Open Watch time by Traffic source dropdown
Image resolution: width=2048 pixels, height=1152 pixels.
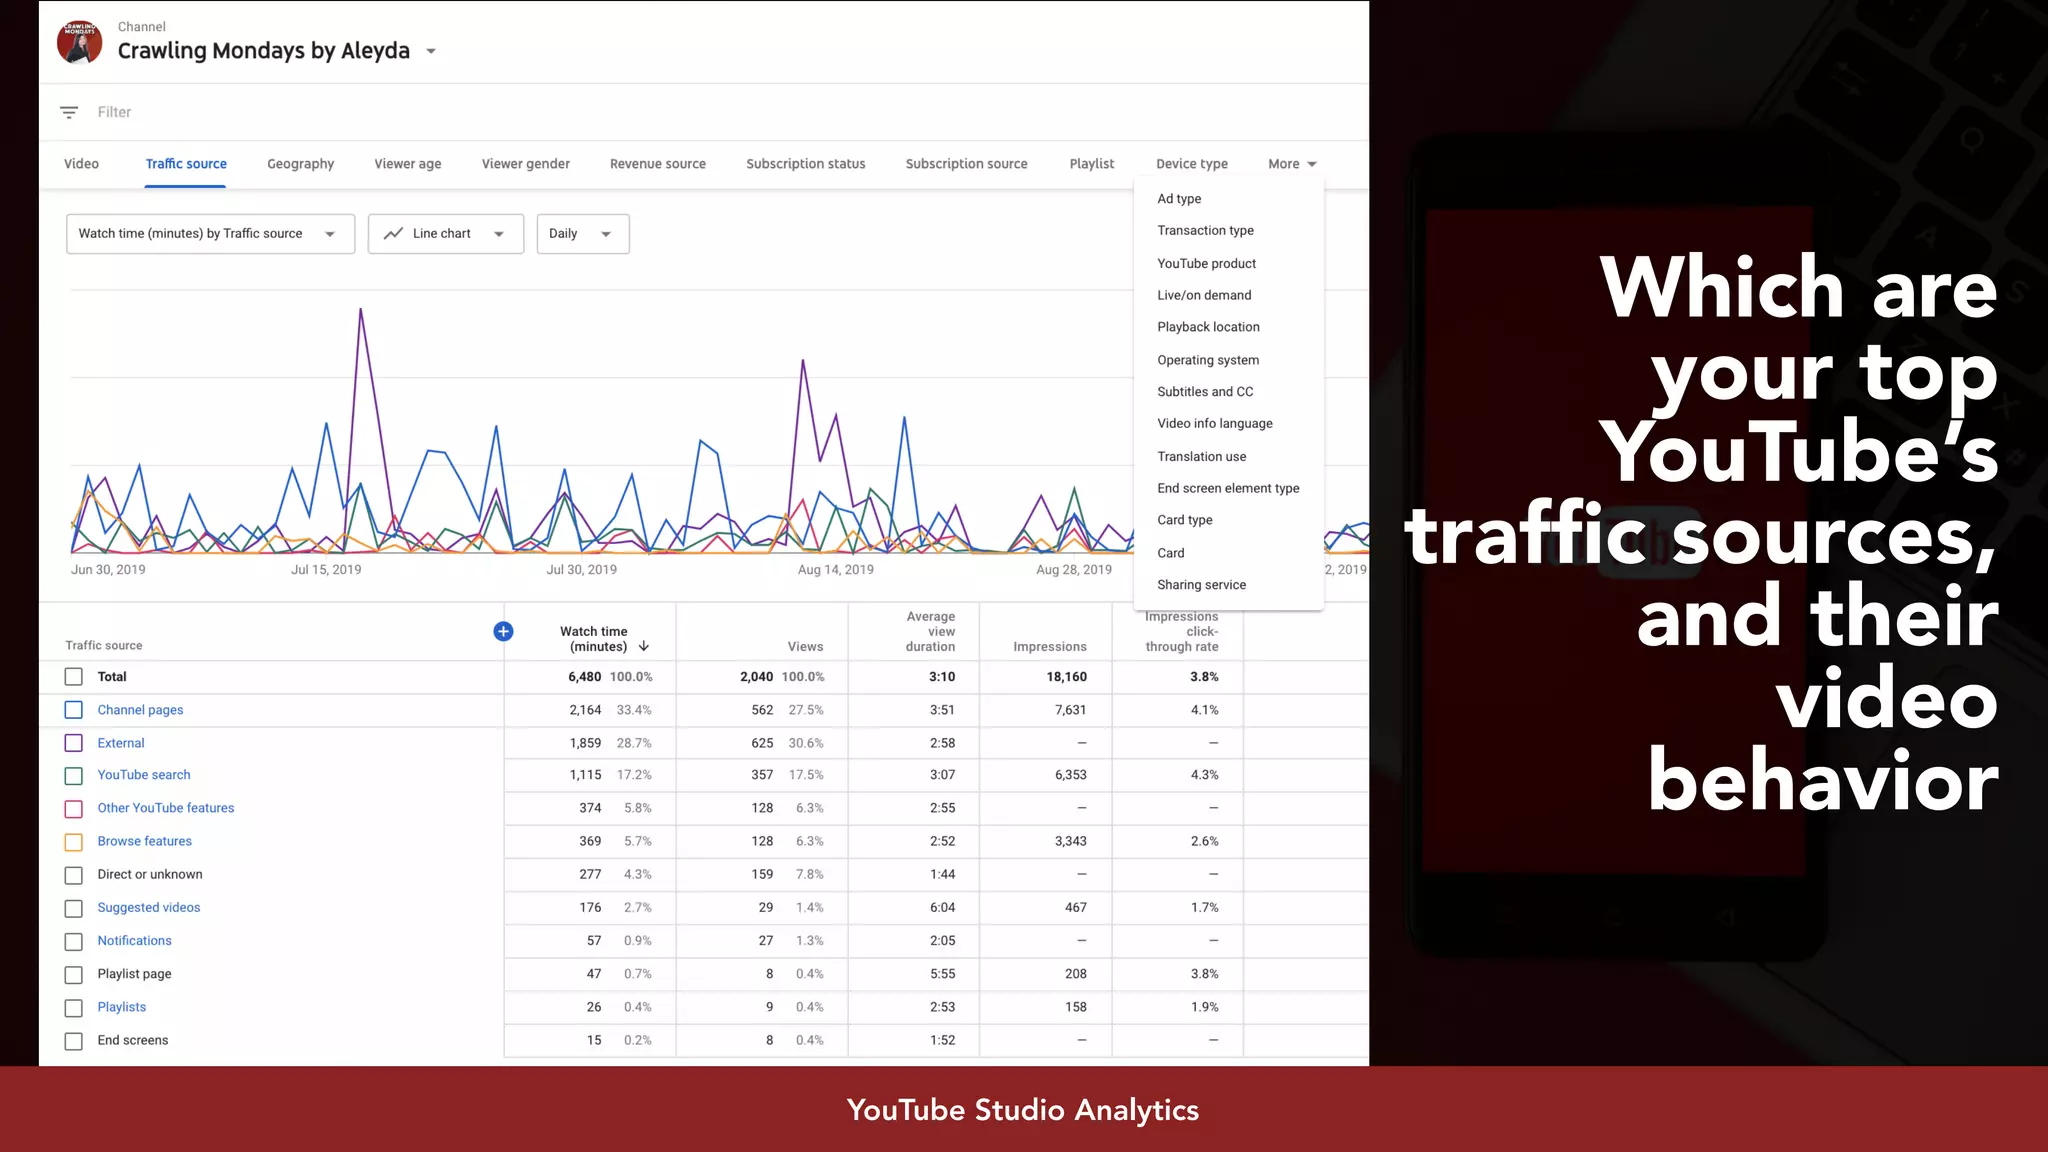(210, 234)
